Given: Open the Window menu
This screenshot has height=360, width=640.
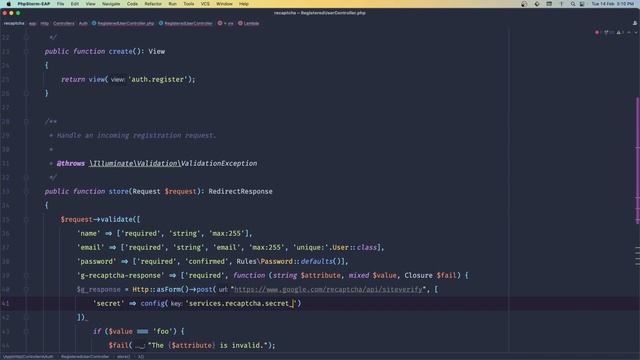Looking at the screenshot, I should click(224, 4).
